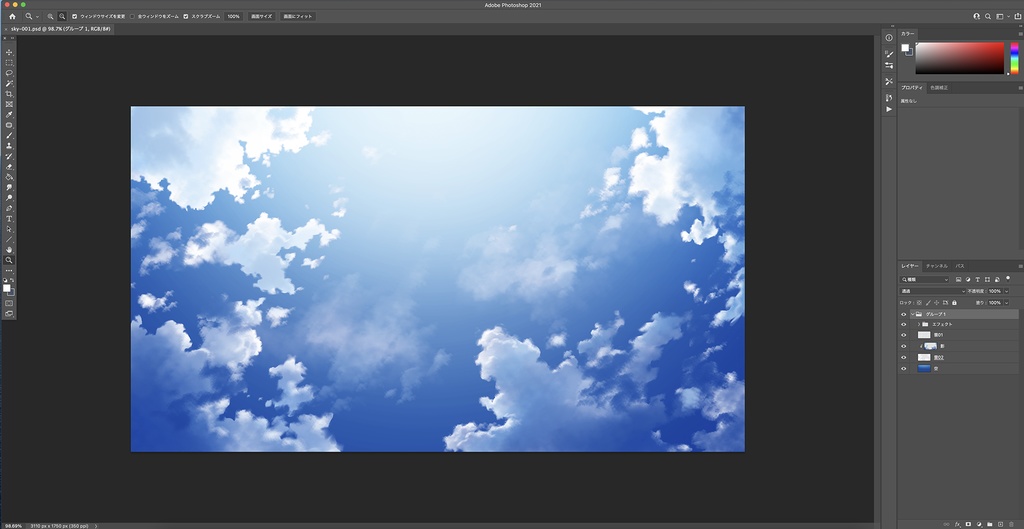1024x529 pixels.
Task: Filter layers by pixel layer icon
Action: pyautogui.click(x=959, y=280)
